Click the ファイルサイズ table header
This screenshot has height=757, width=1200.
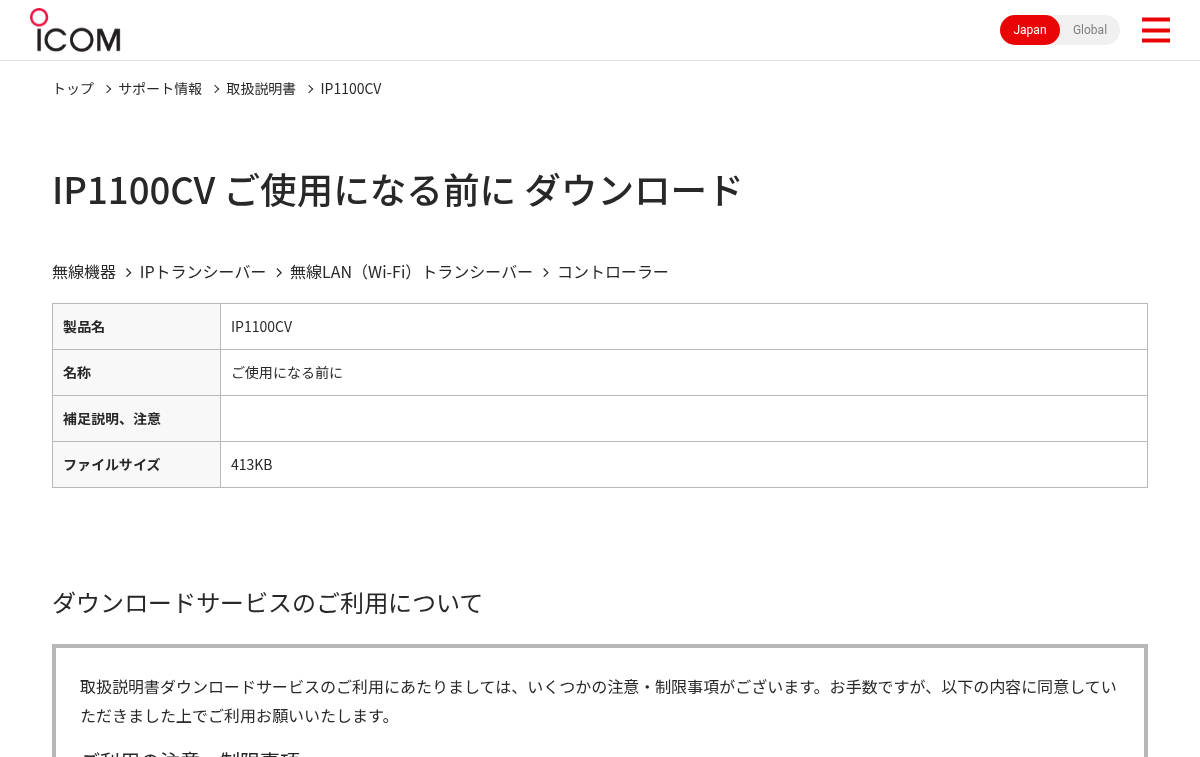(136, 465)
